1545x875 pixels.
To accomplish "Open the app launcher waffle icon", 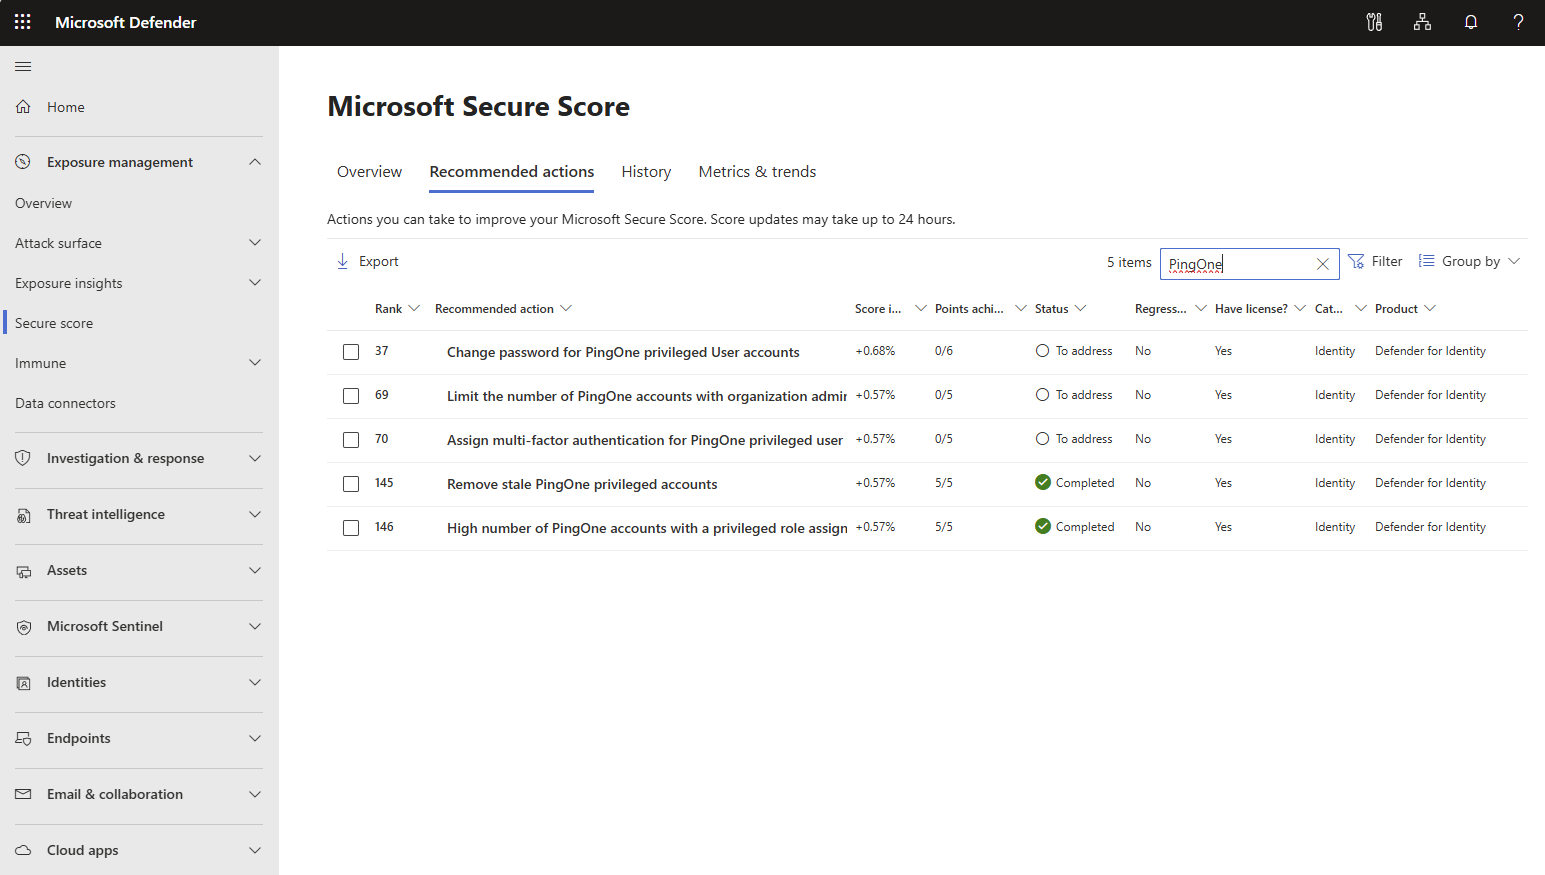I will point(22,22).
